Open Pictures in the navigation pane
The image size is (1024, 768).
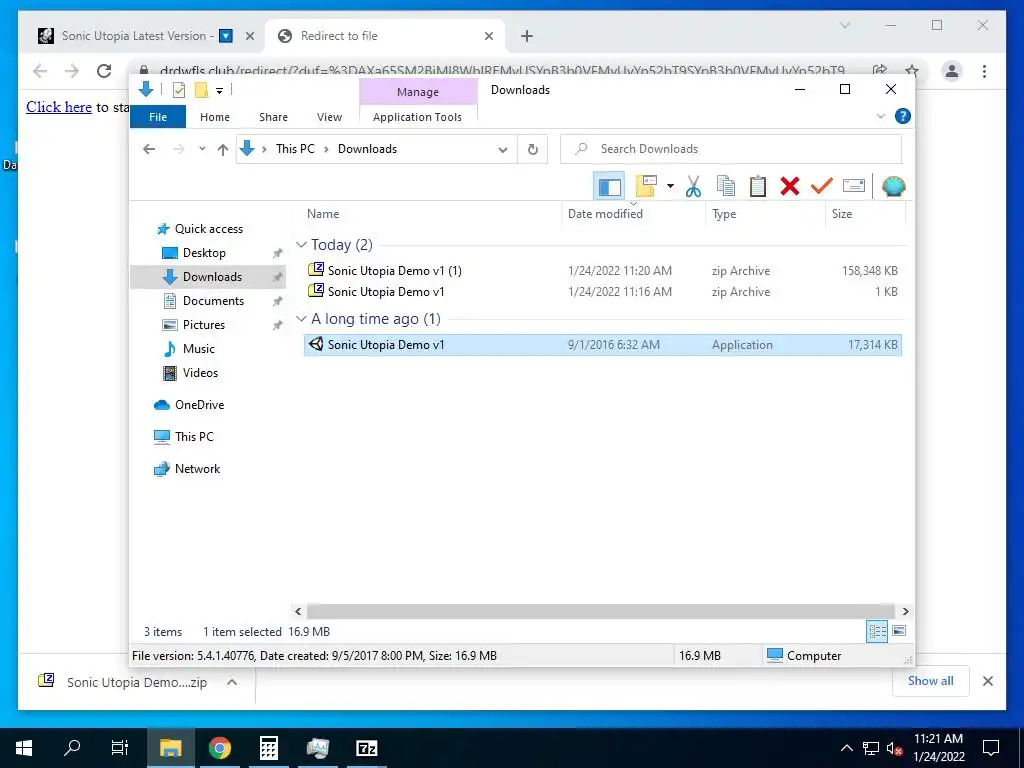(x=203, y=325)
